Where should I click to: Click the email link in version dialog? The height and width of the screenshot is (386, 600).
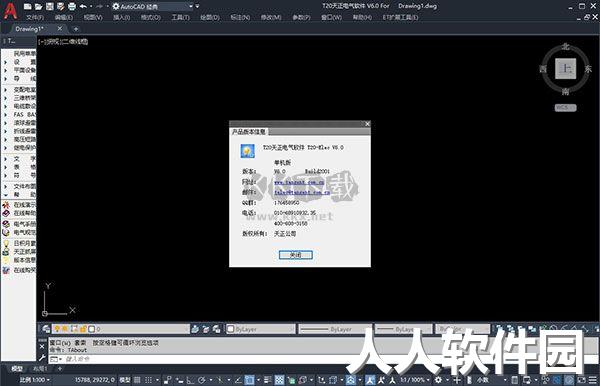[x=302, y=192]
